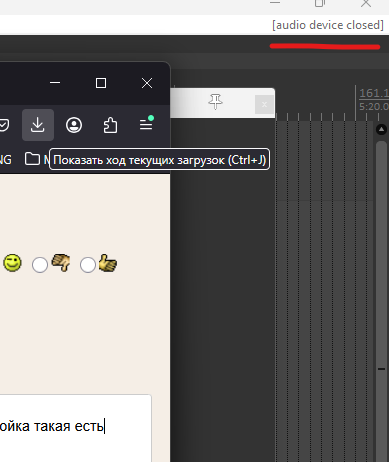Close the docked panel with small x
The height and width of the screenshot is (462, 389).
coord(264,105)
